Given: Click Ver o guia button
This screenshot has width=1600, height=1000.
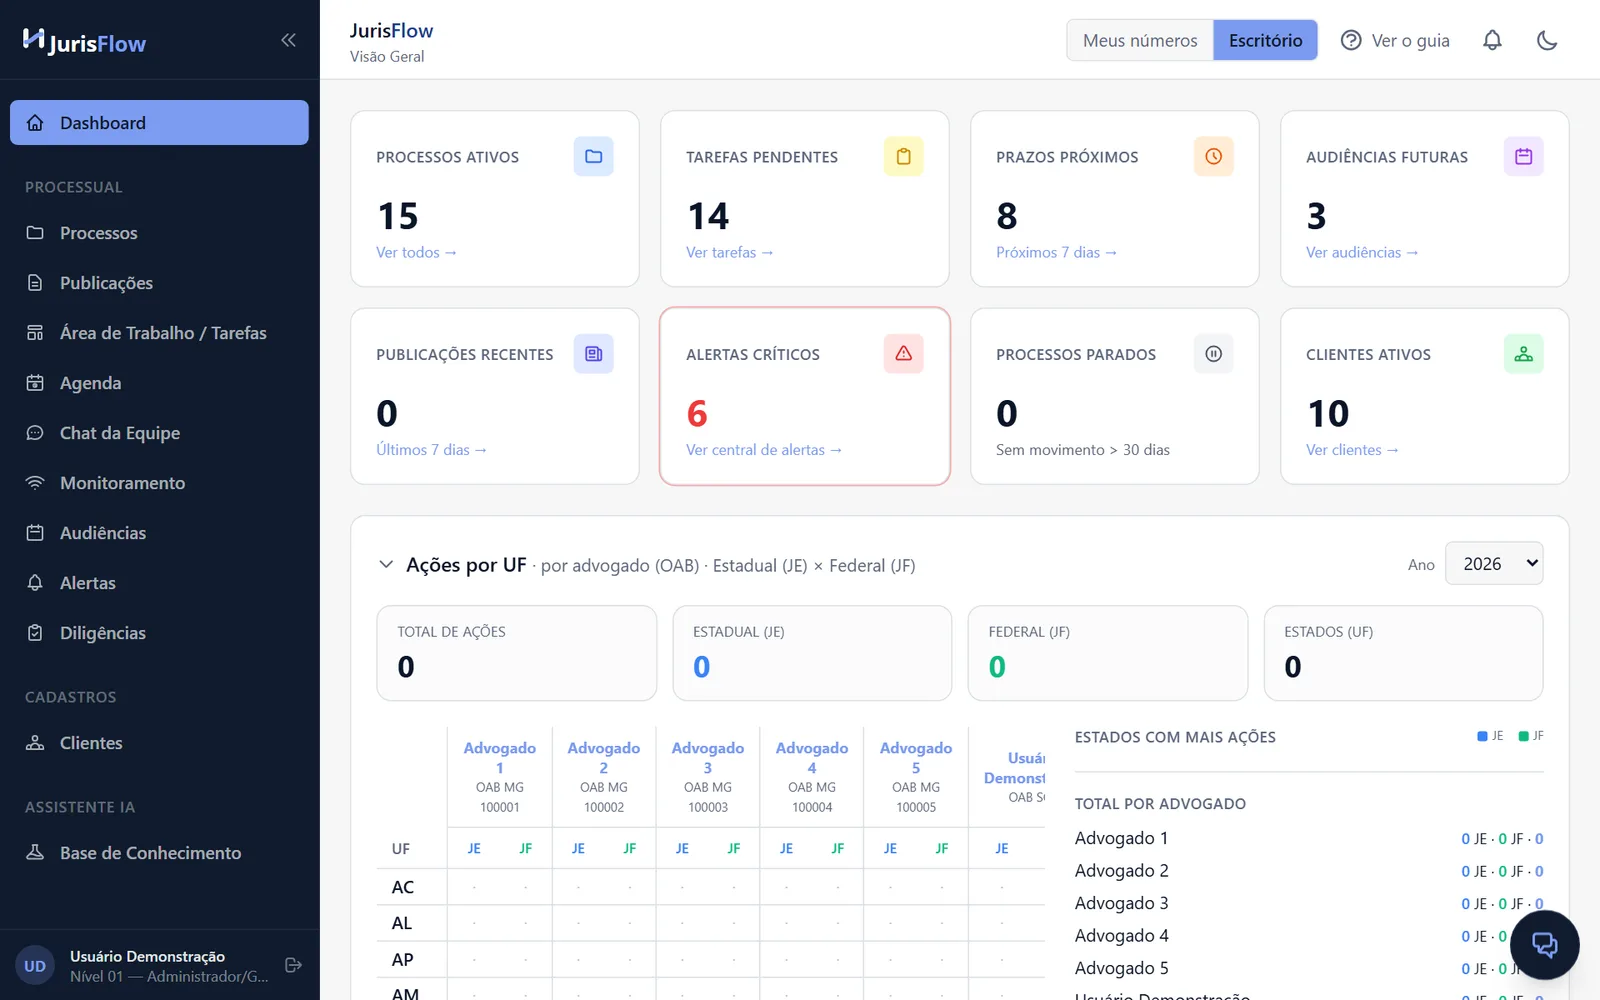Looking at the screenshot, I should coord(1395,40).
